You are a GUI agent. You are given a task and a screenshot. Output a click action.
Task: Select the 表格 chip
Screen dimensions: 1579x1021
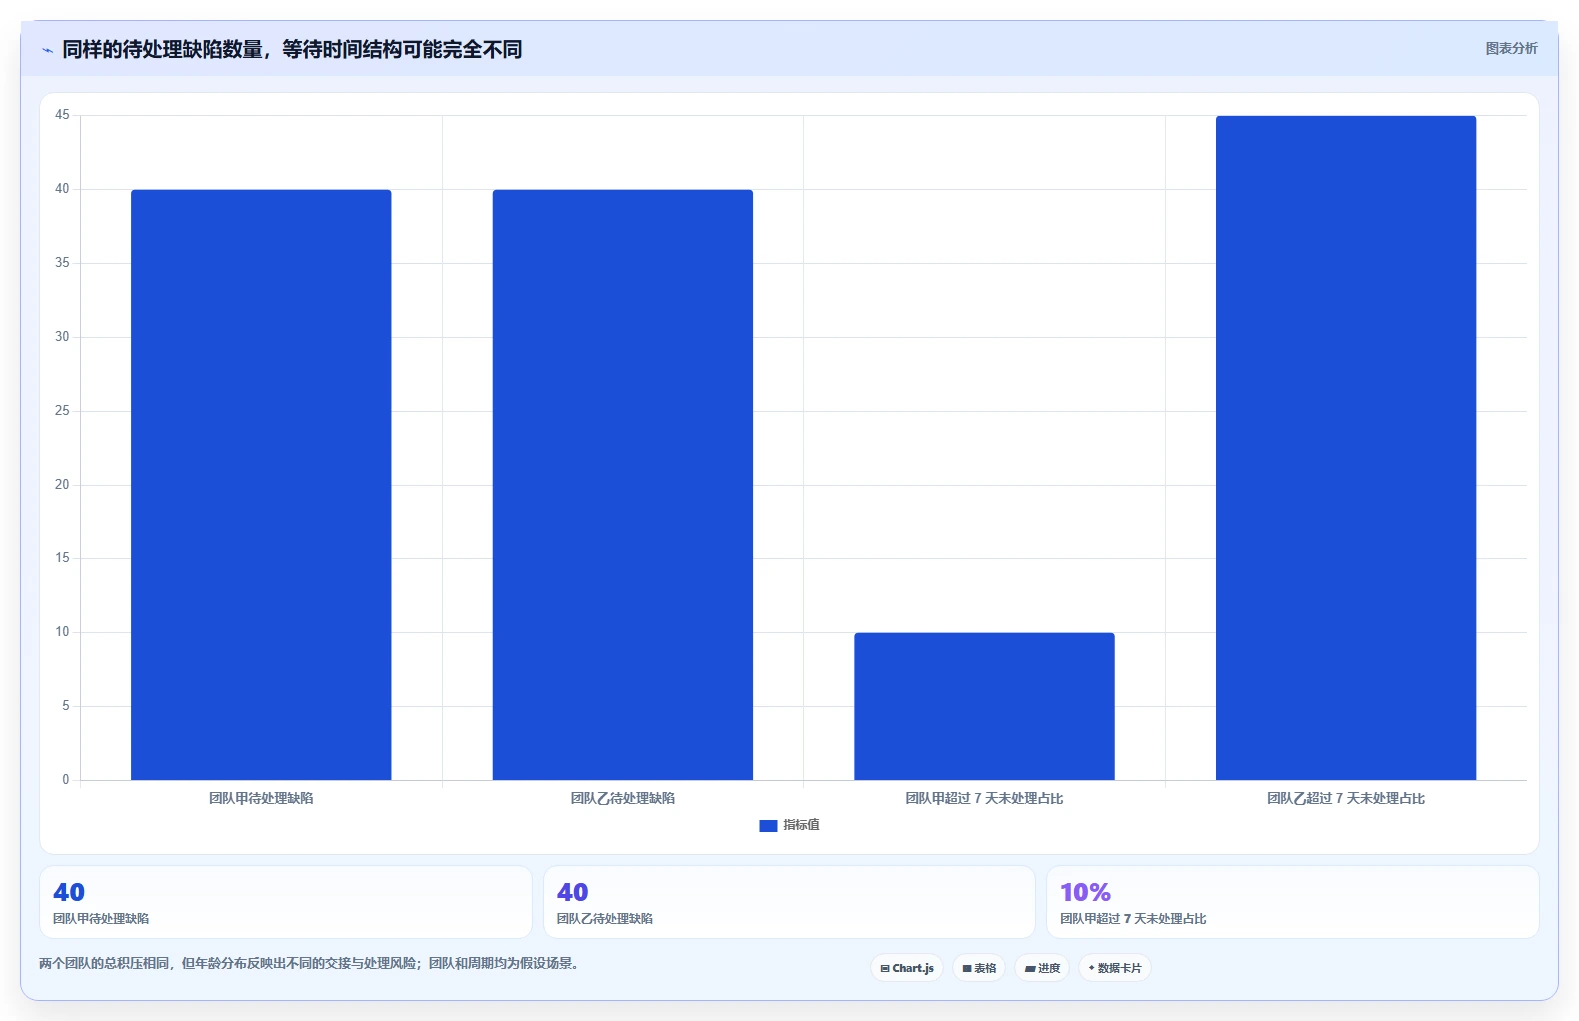(x=979, y=968)
